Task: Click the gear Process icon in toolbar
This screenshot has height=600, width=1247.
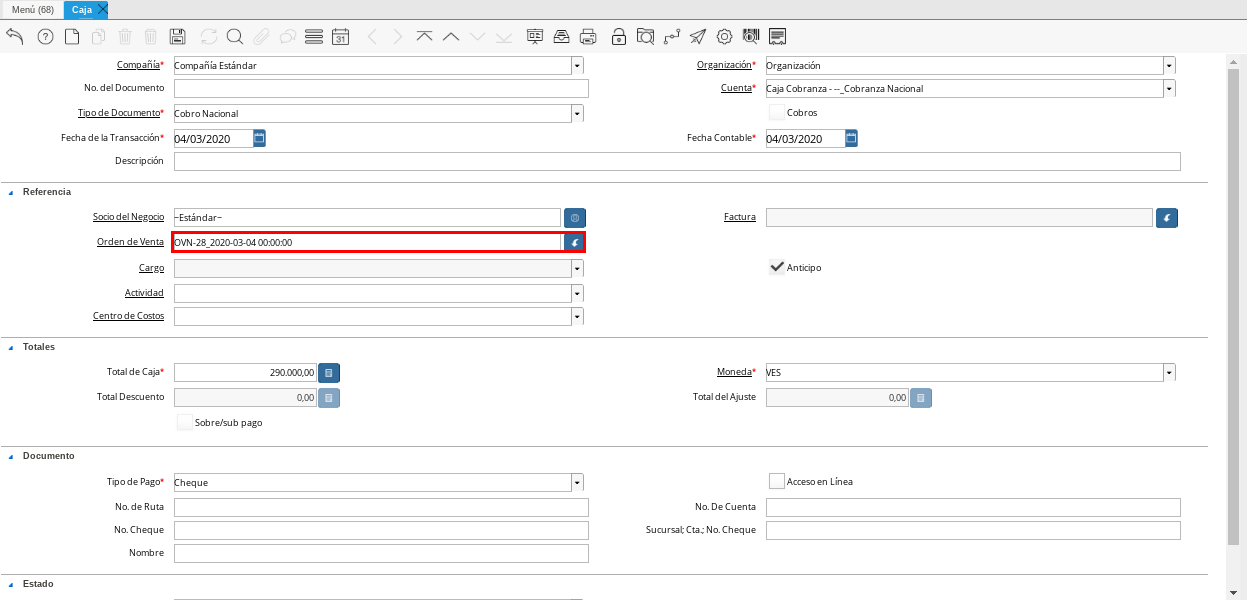Action: click(x=725, y=37)
